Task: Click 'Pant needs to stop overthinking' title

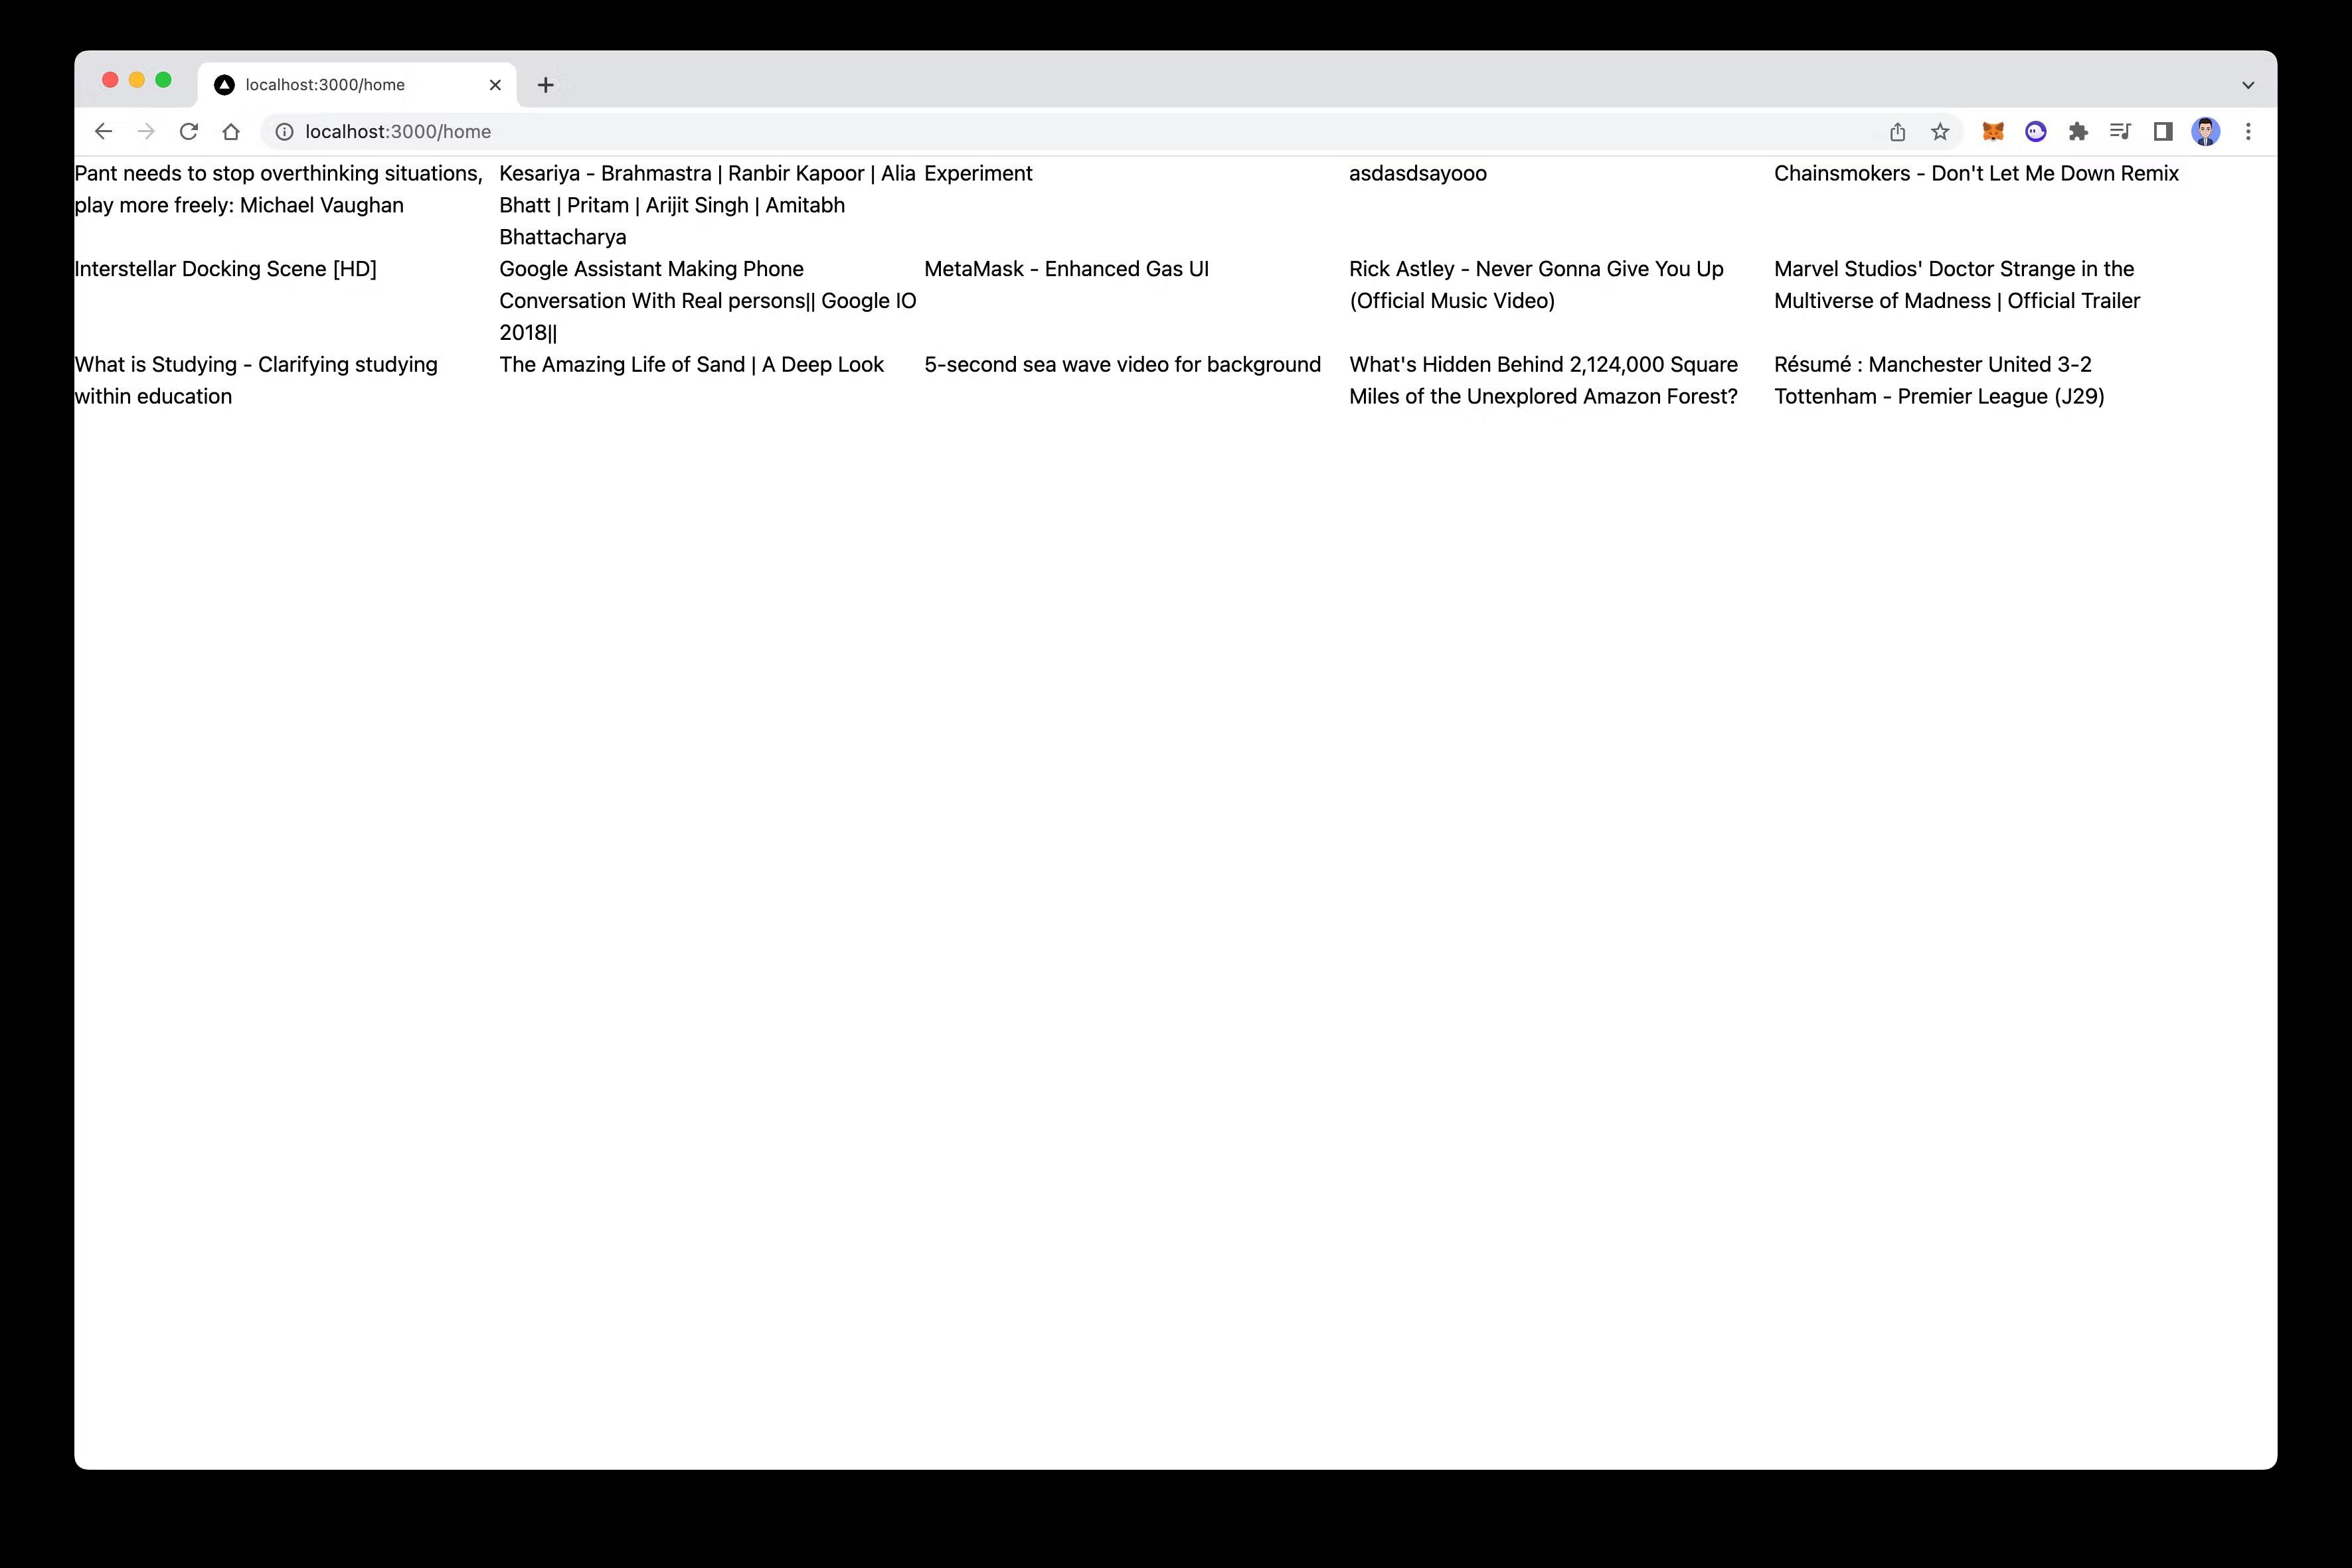Action: tap(279, 189)
